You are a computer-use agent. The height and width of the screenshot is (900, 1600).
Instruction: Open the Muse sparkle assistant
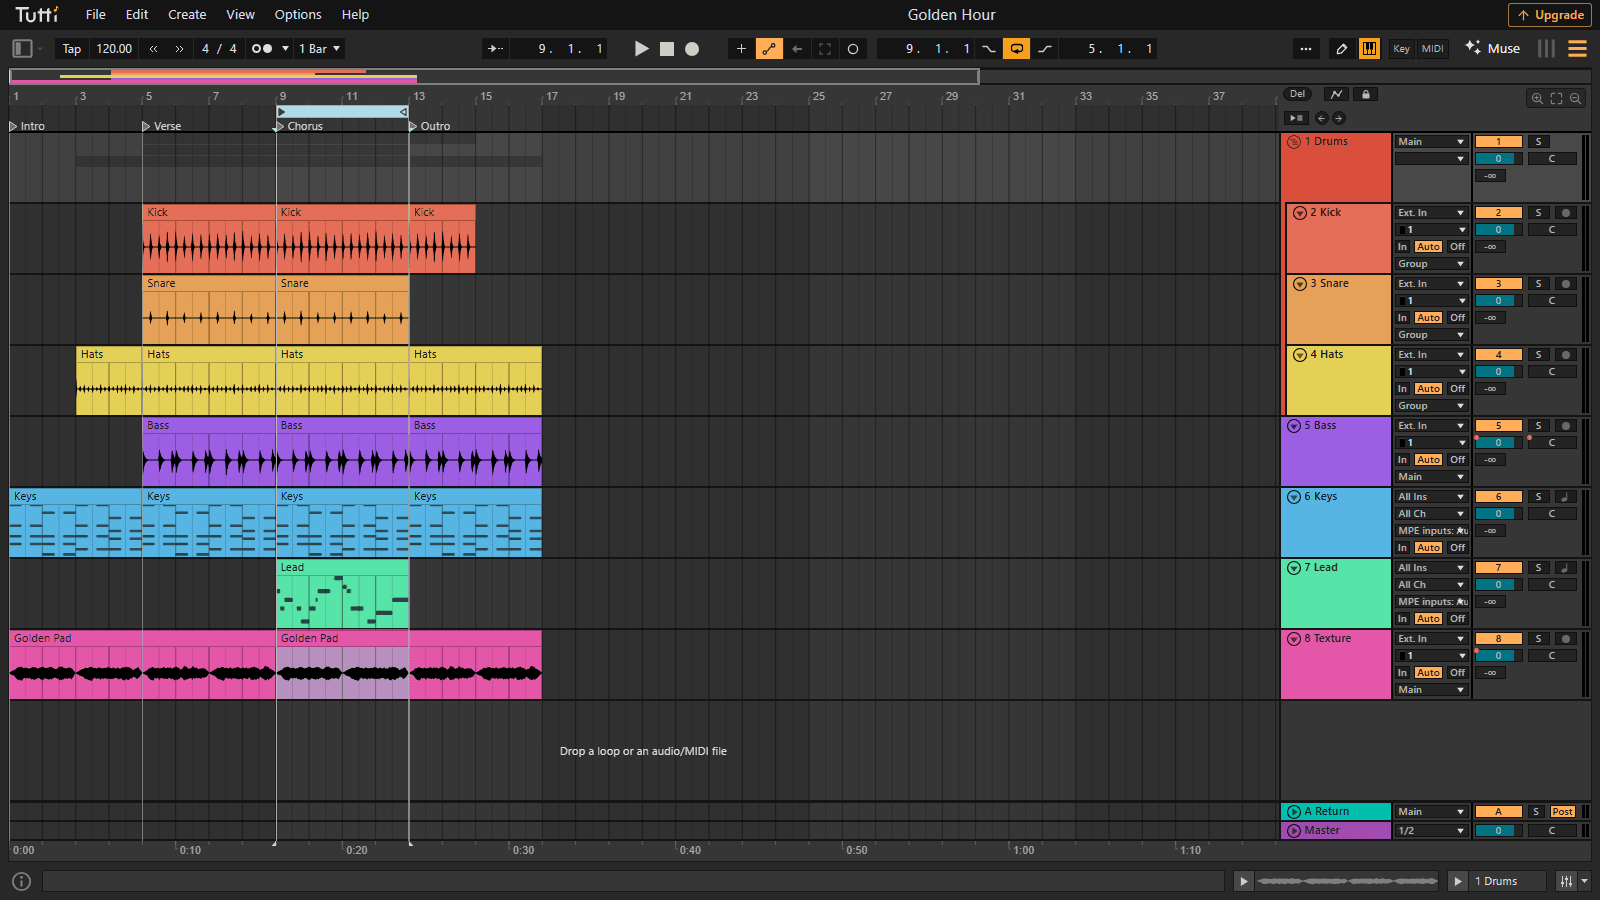pos(1493,48)
